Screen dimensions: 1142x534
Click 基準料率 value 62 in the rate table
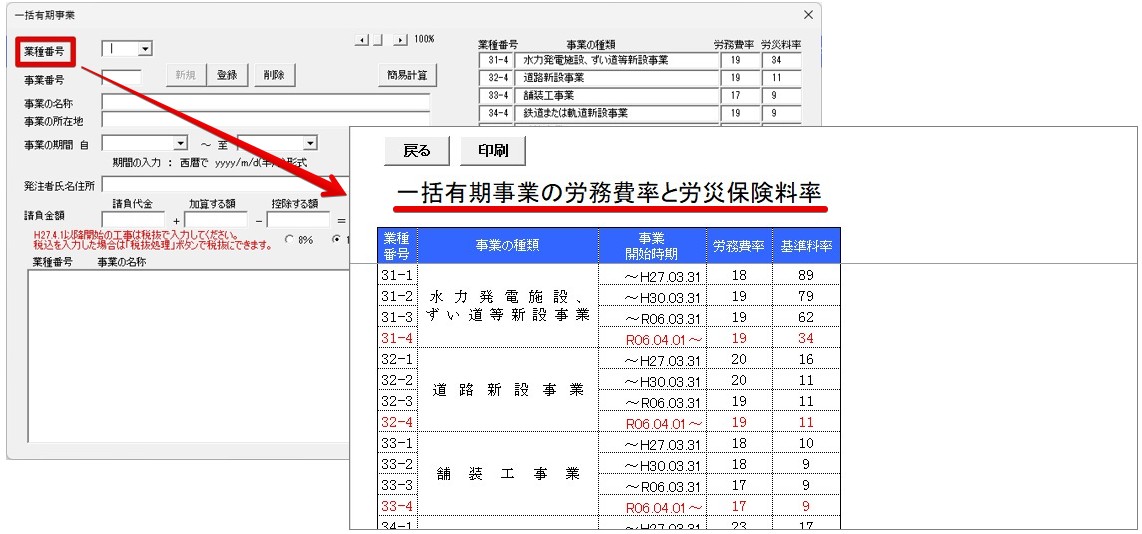pos(806,318)
